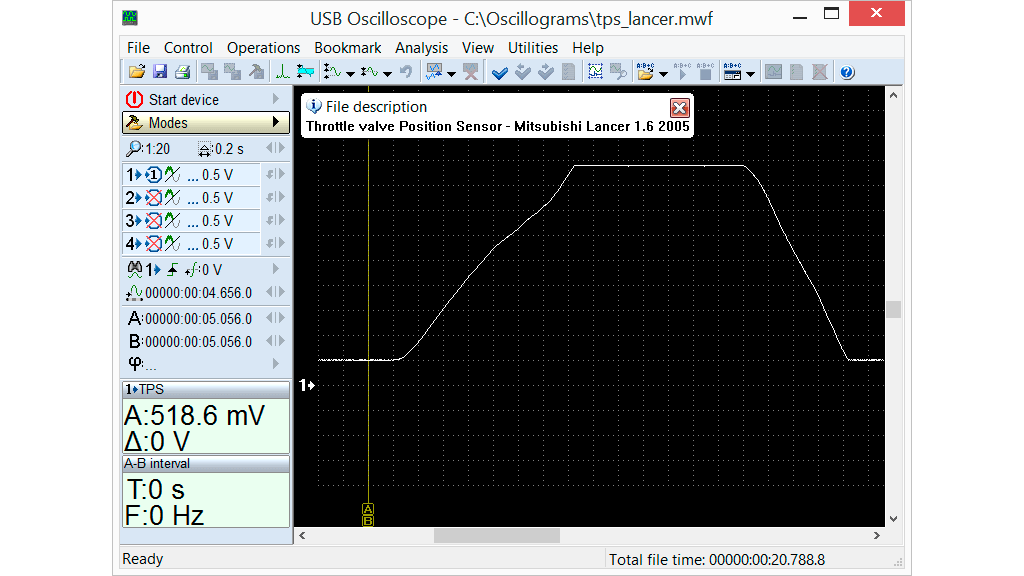Click the trigger binoculars icon

click(x=135, y=269)
